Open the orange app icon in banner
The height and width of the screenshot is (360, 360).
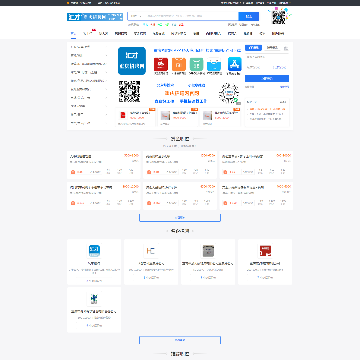179,64
